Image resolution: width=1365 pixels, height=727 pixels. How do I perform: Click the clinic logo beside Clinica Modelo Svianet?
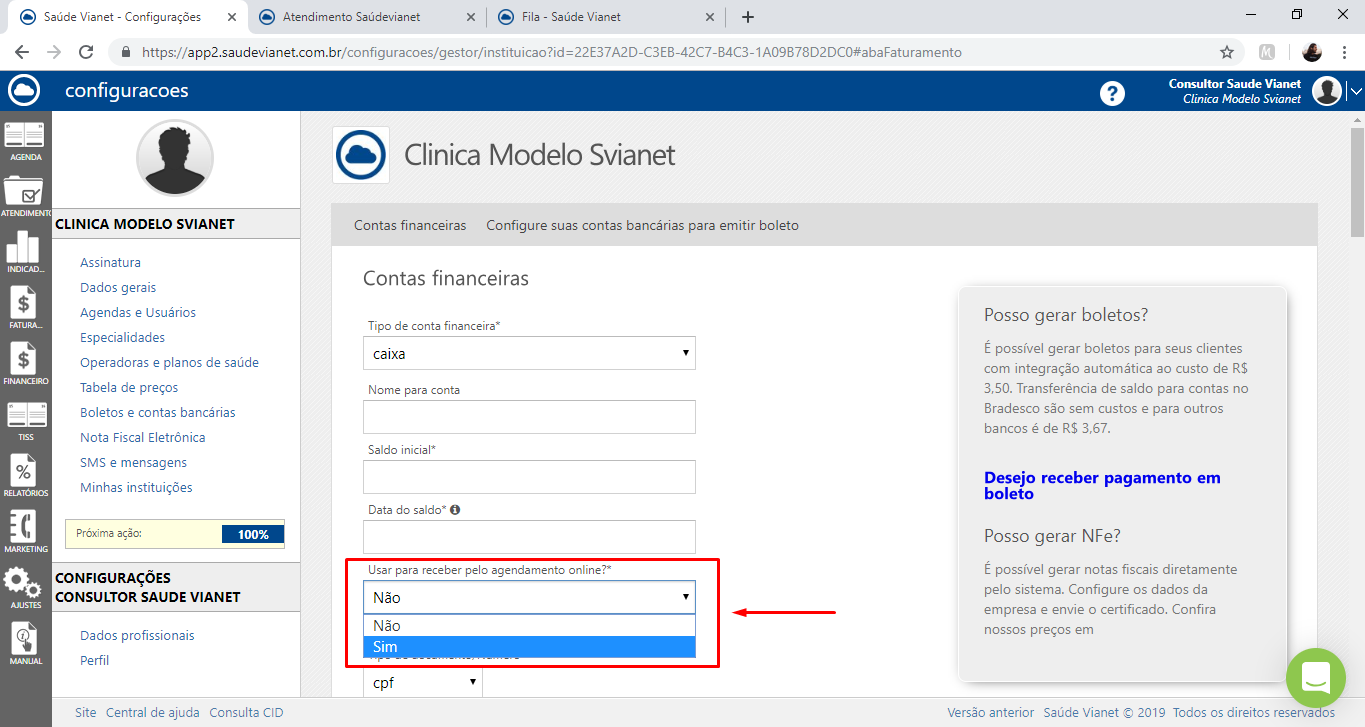pos(361,155)
